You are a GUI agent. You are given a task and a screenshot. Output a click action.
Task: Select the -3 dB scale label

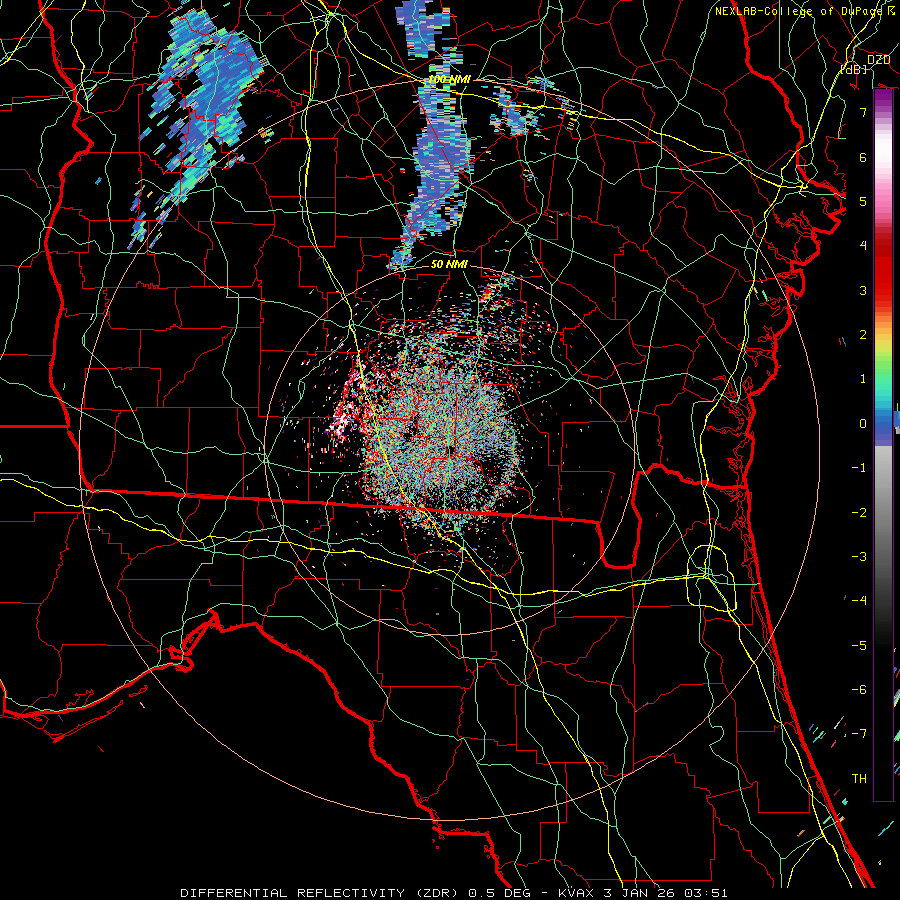click(859, 557)
